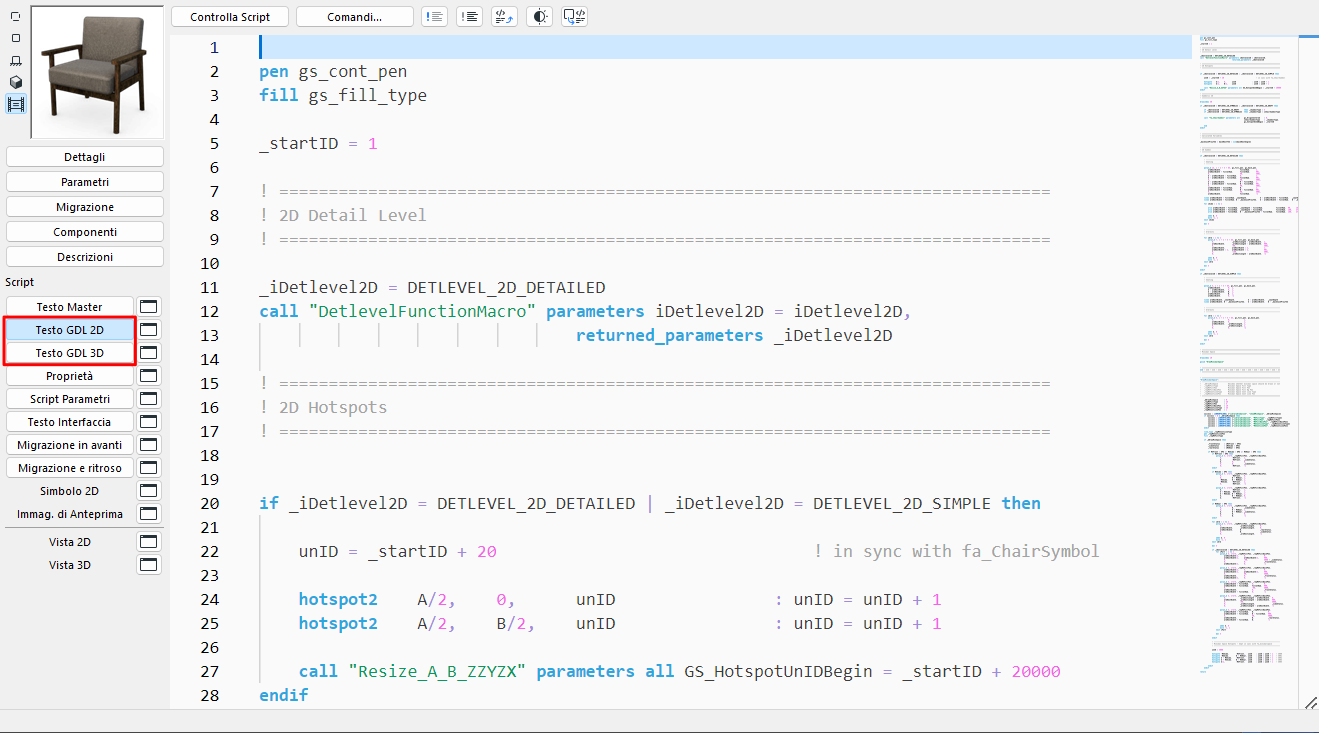
Task: Select the 3D cube preview mode icon
Action: (16, 82)
